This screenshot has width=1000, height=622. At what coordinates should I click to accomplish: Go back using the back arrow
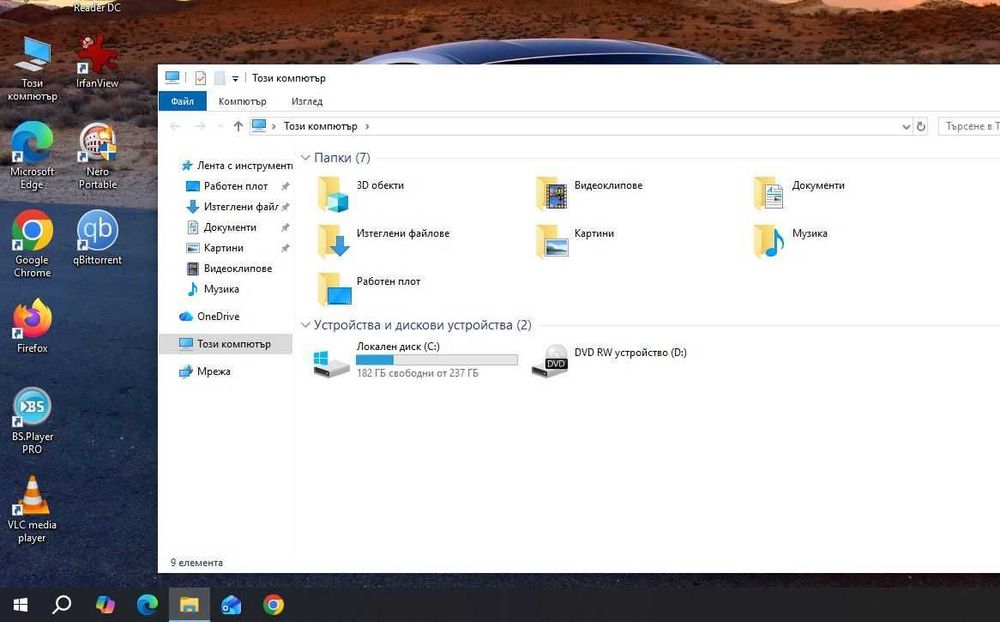pyautogui.click(x=175, y=126)
